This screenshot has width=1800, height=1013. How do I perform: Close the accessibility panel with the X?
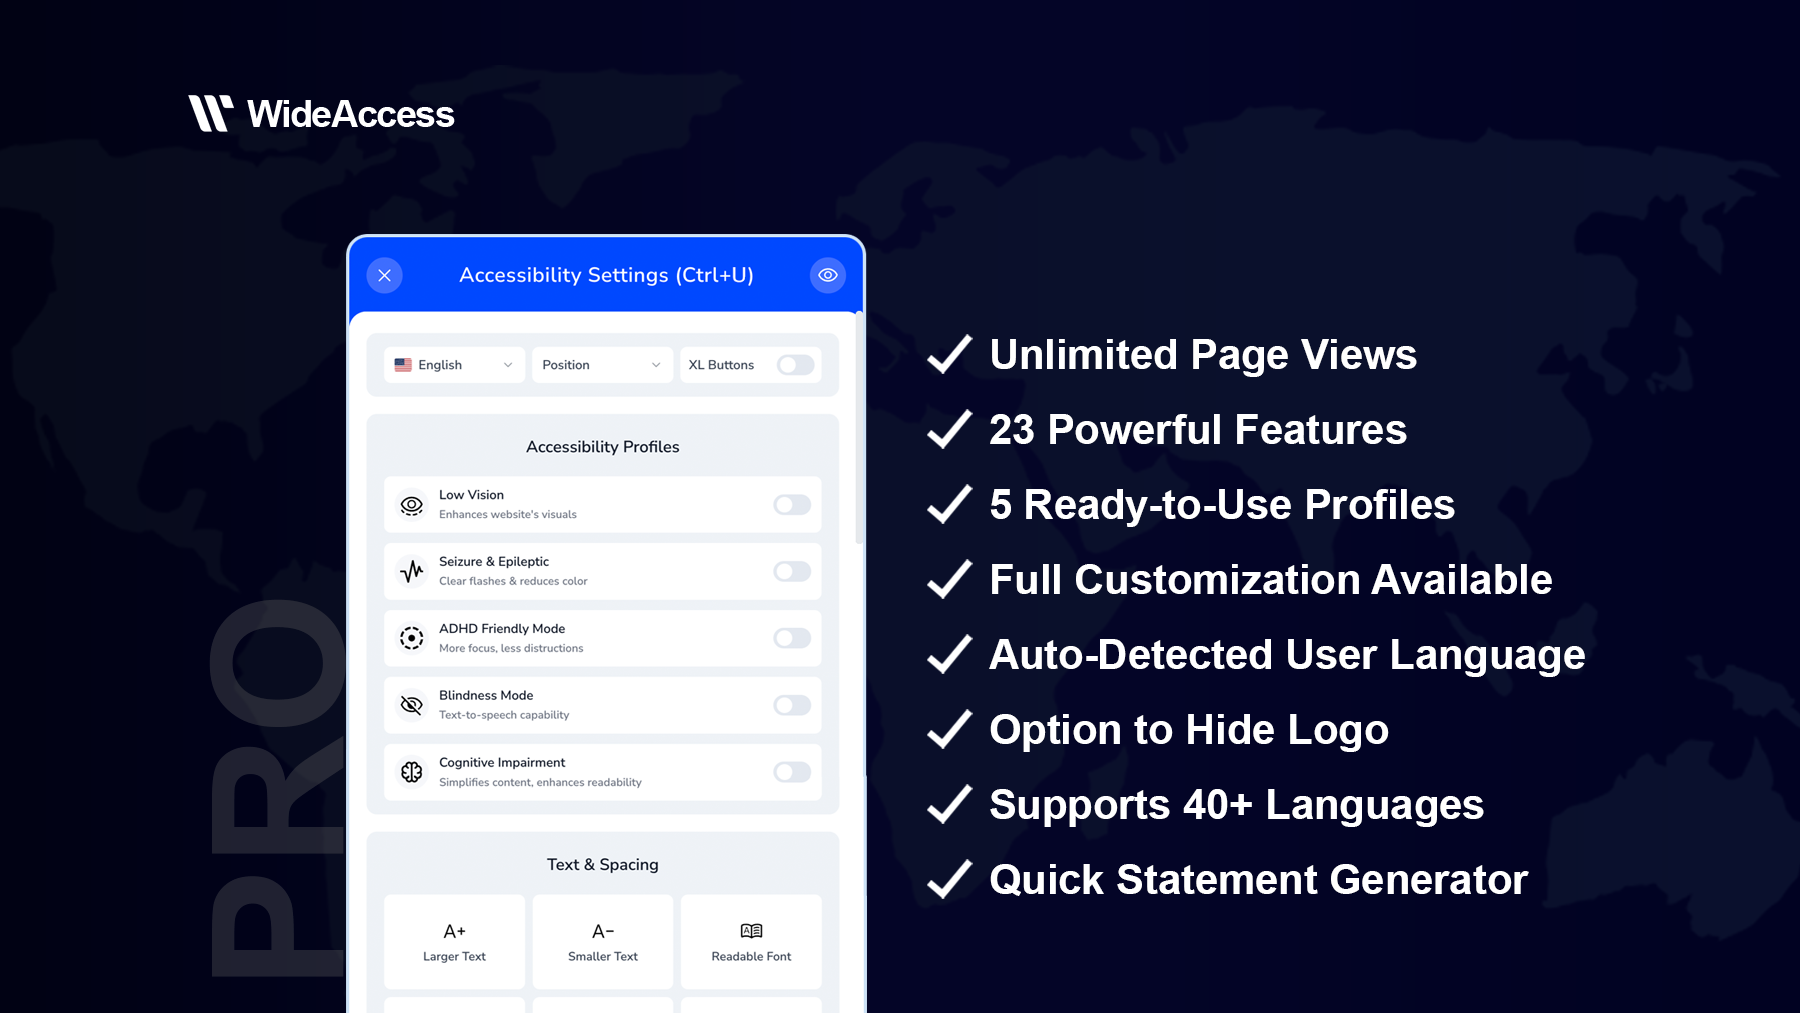pyautogui.click(x=384, y=275)
